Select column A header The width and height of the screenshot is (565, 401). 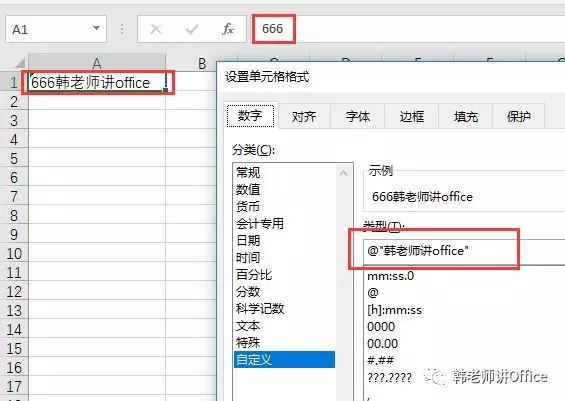coord(97,63)
